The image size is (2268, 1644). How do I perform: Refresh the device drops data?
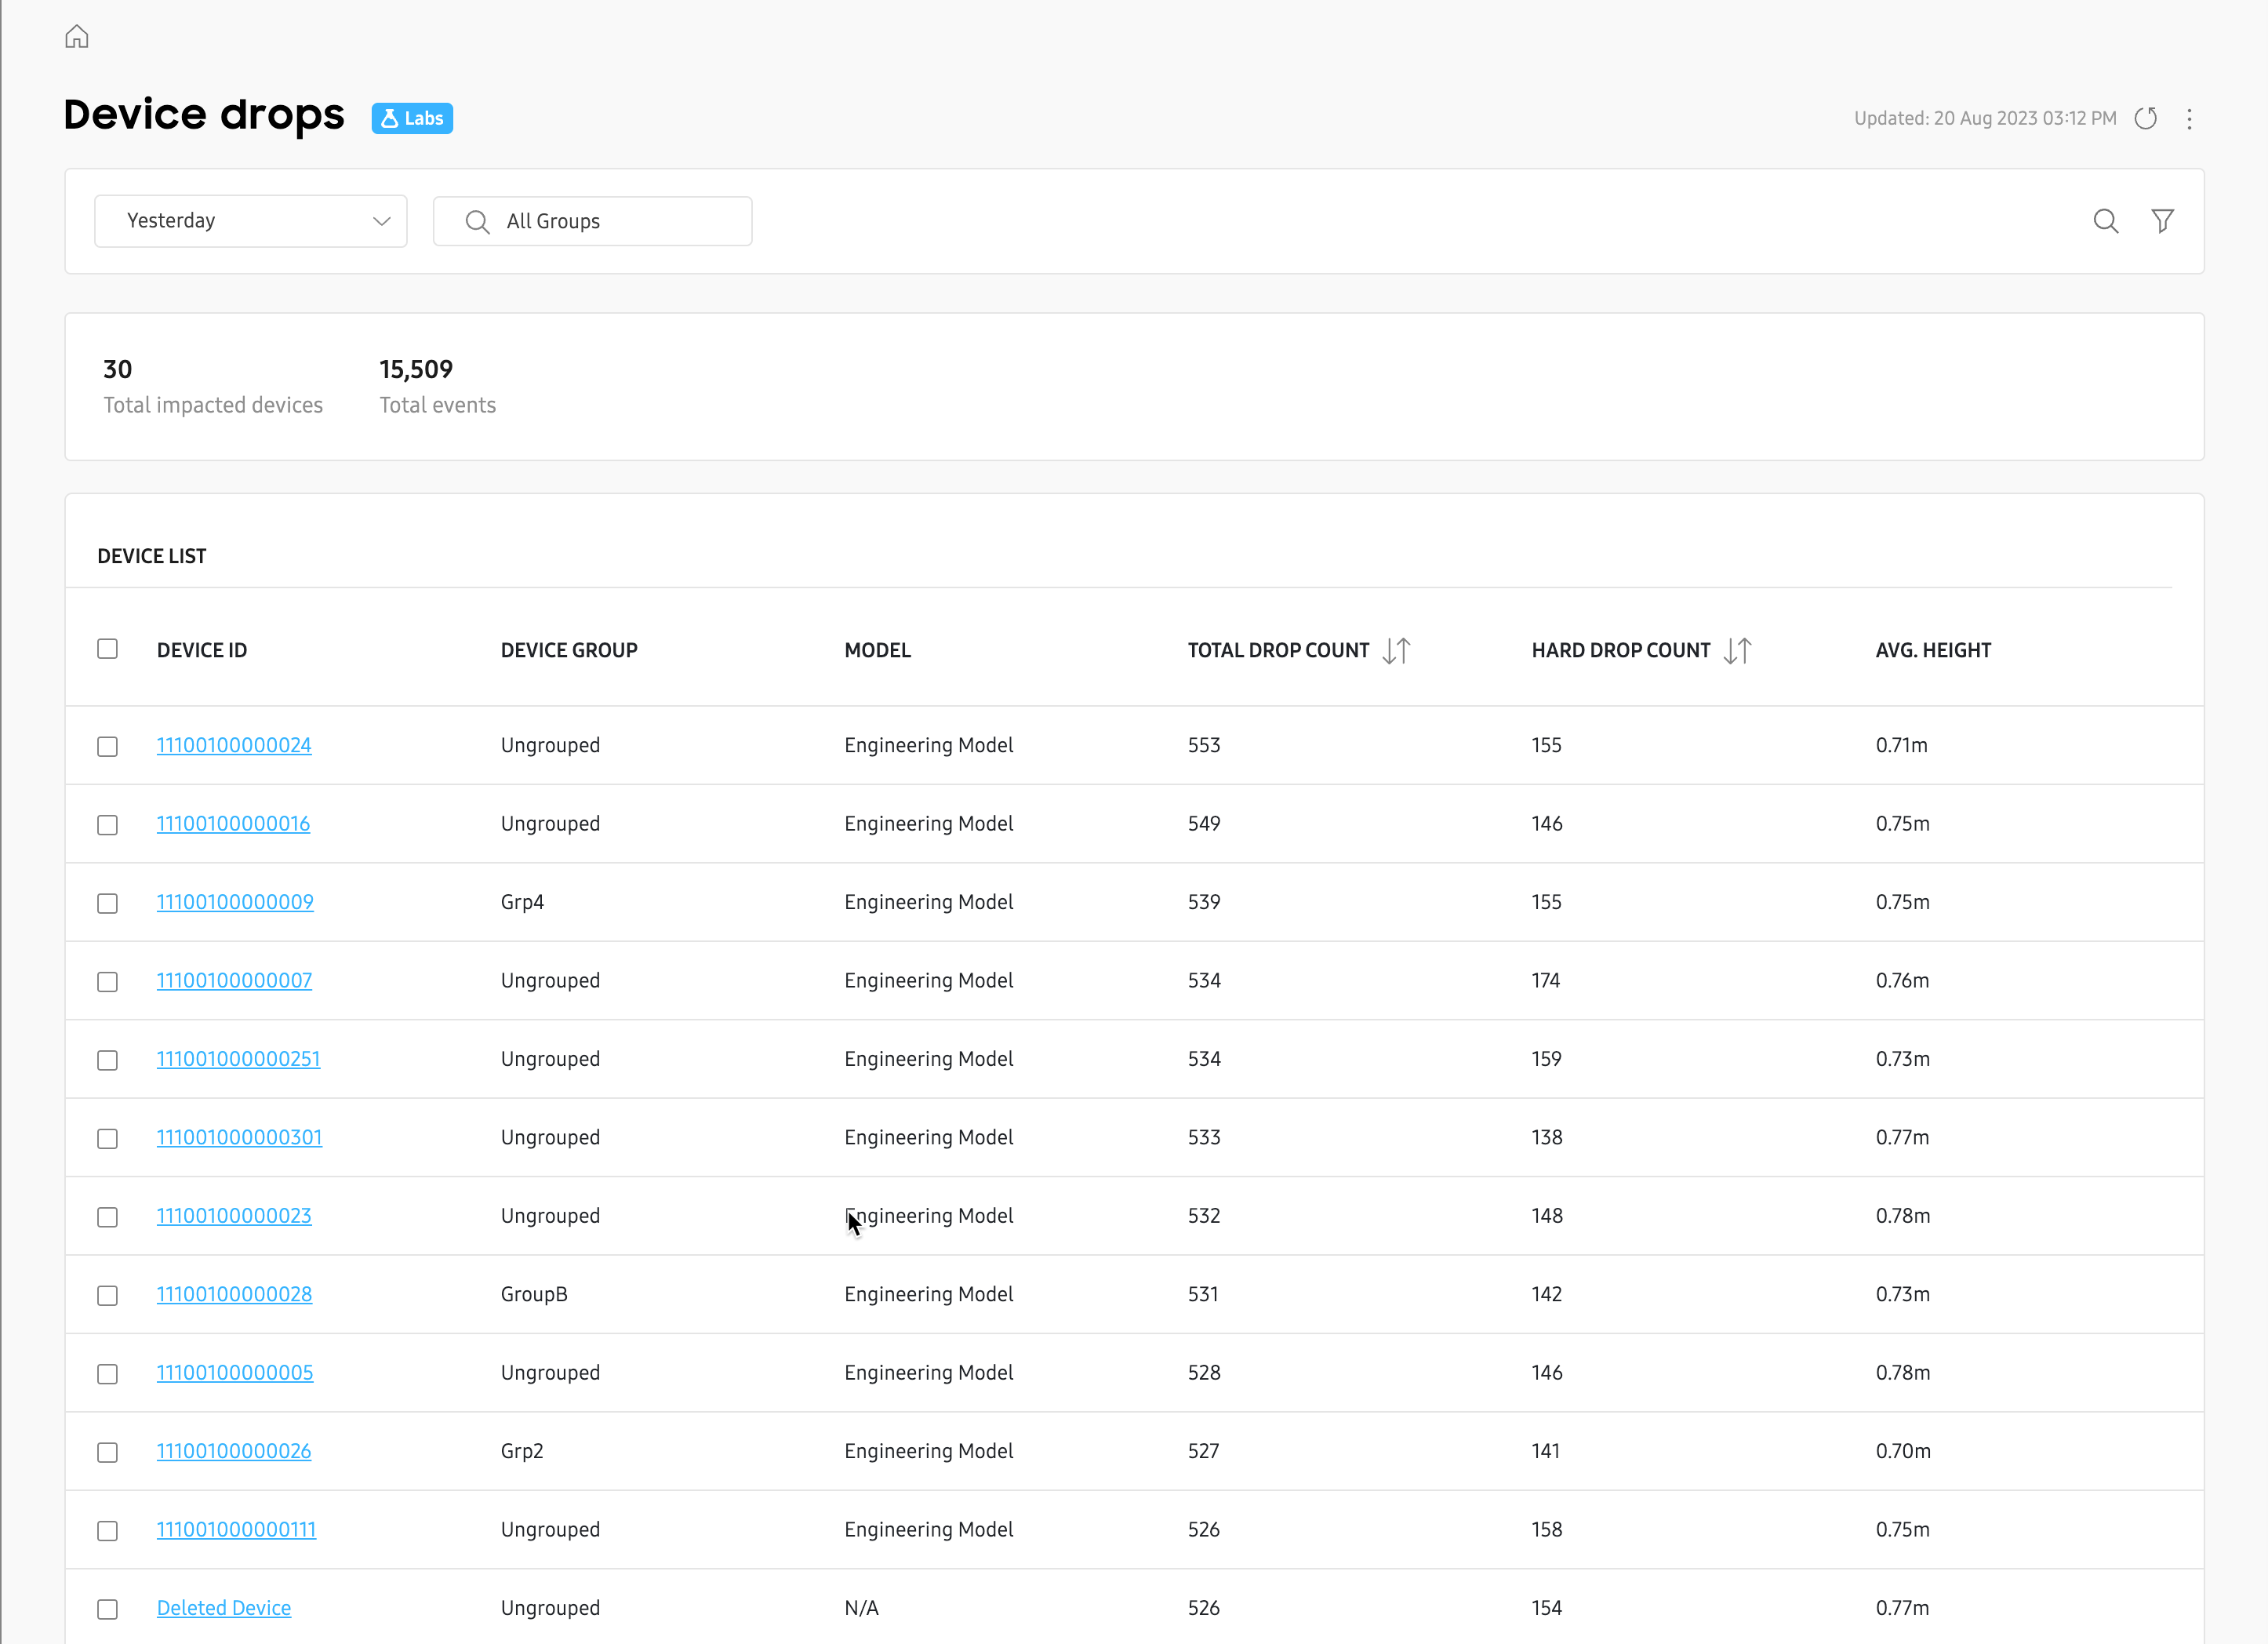click(x=2146, y=119)
